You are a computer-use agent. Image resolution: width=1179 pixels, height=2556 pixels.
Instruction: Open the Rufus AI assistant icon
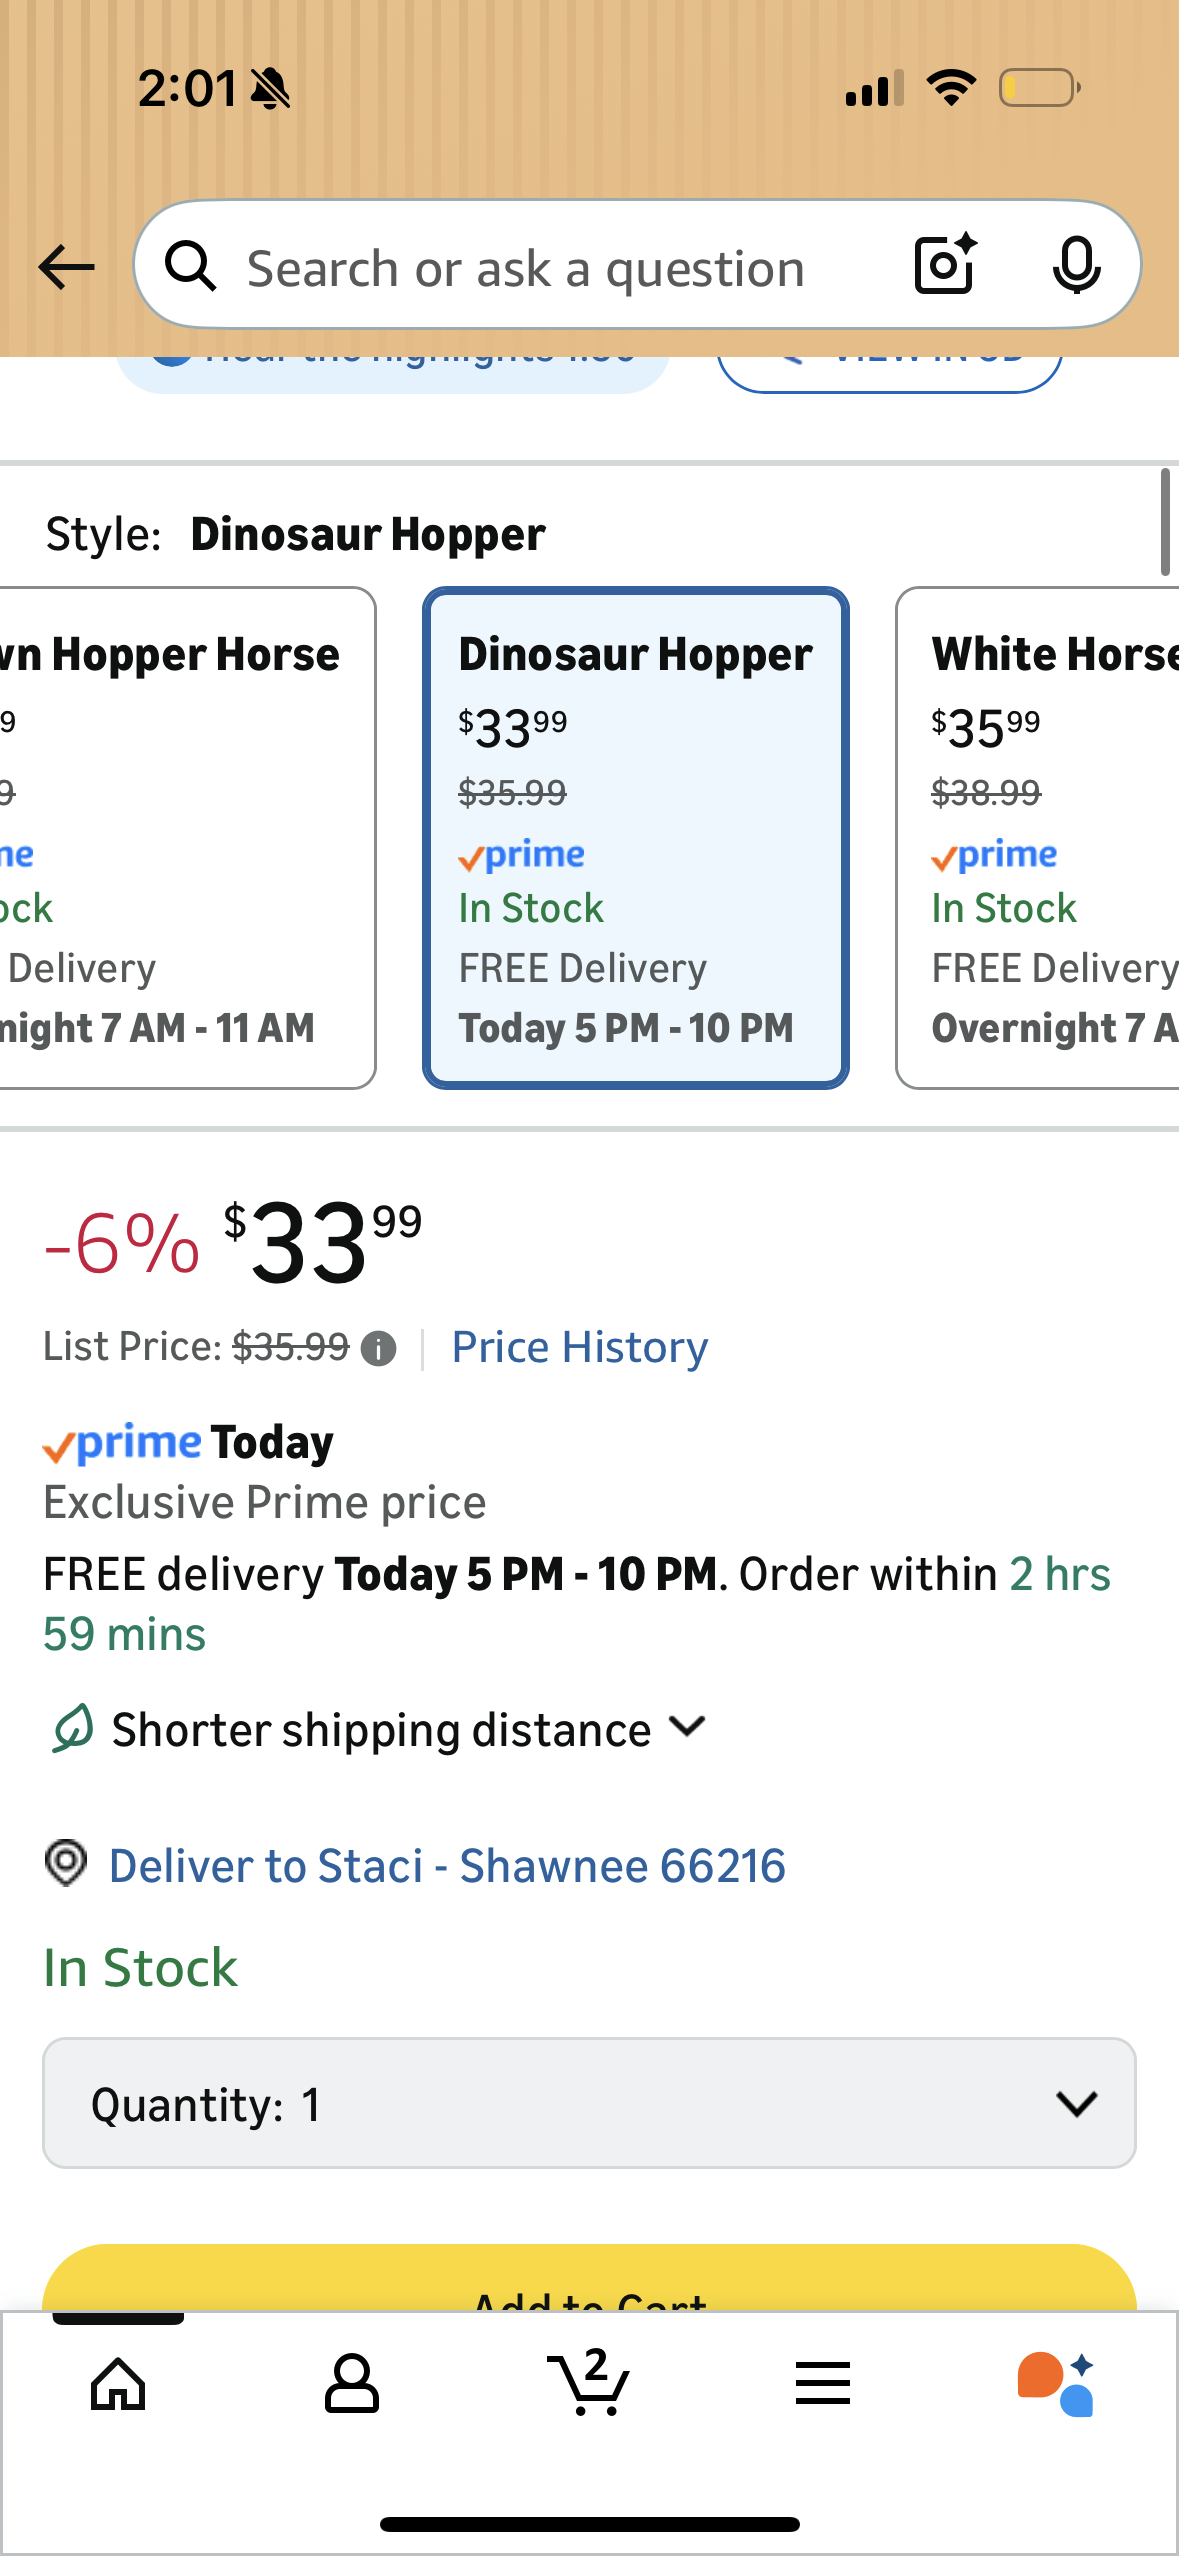tap(1056, 2384)
